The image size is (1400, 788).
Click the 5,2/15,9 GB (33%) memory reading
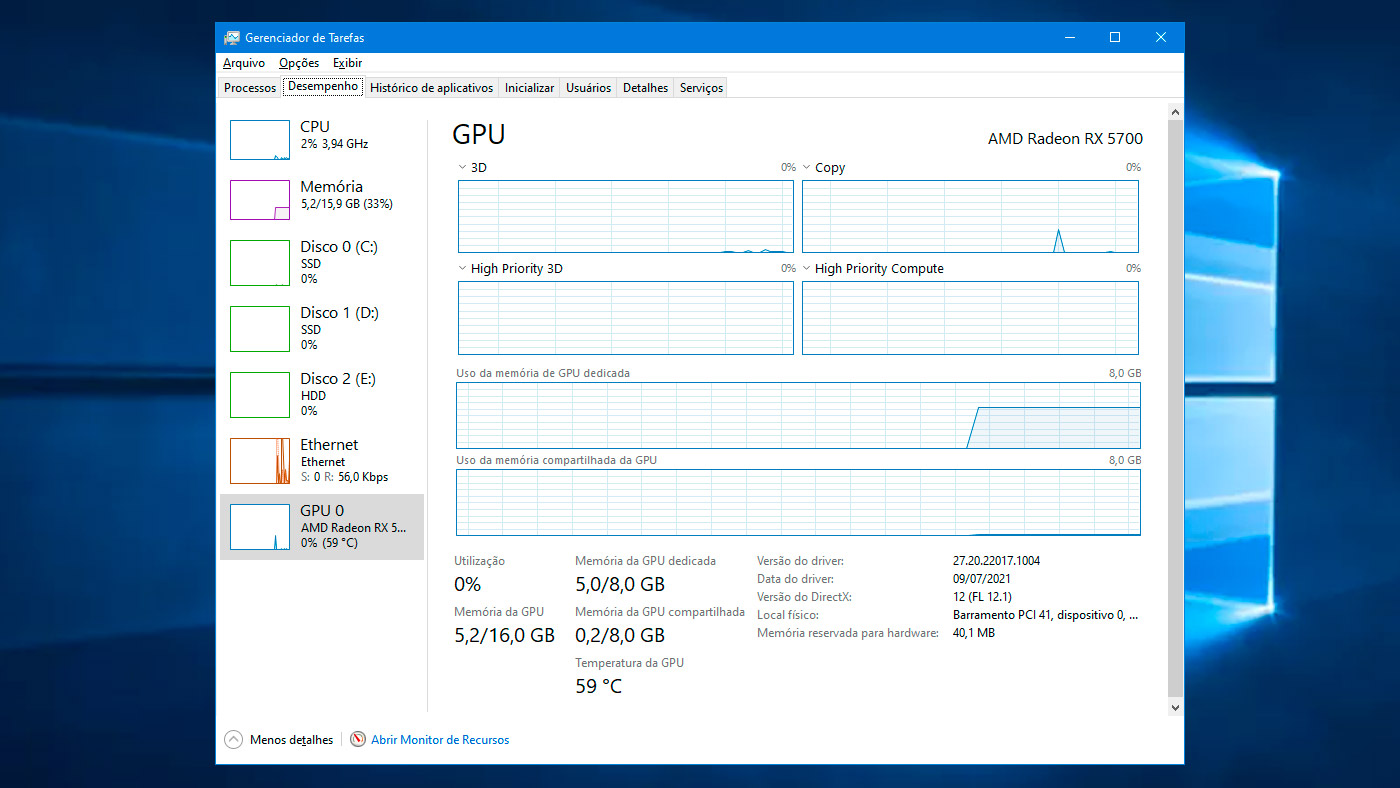(x=346, y=204)
